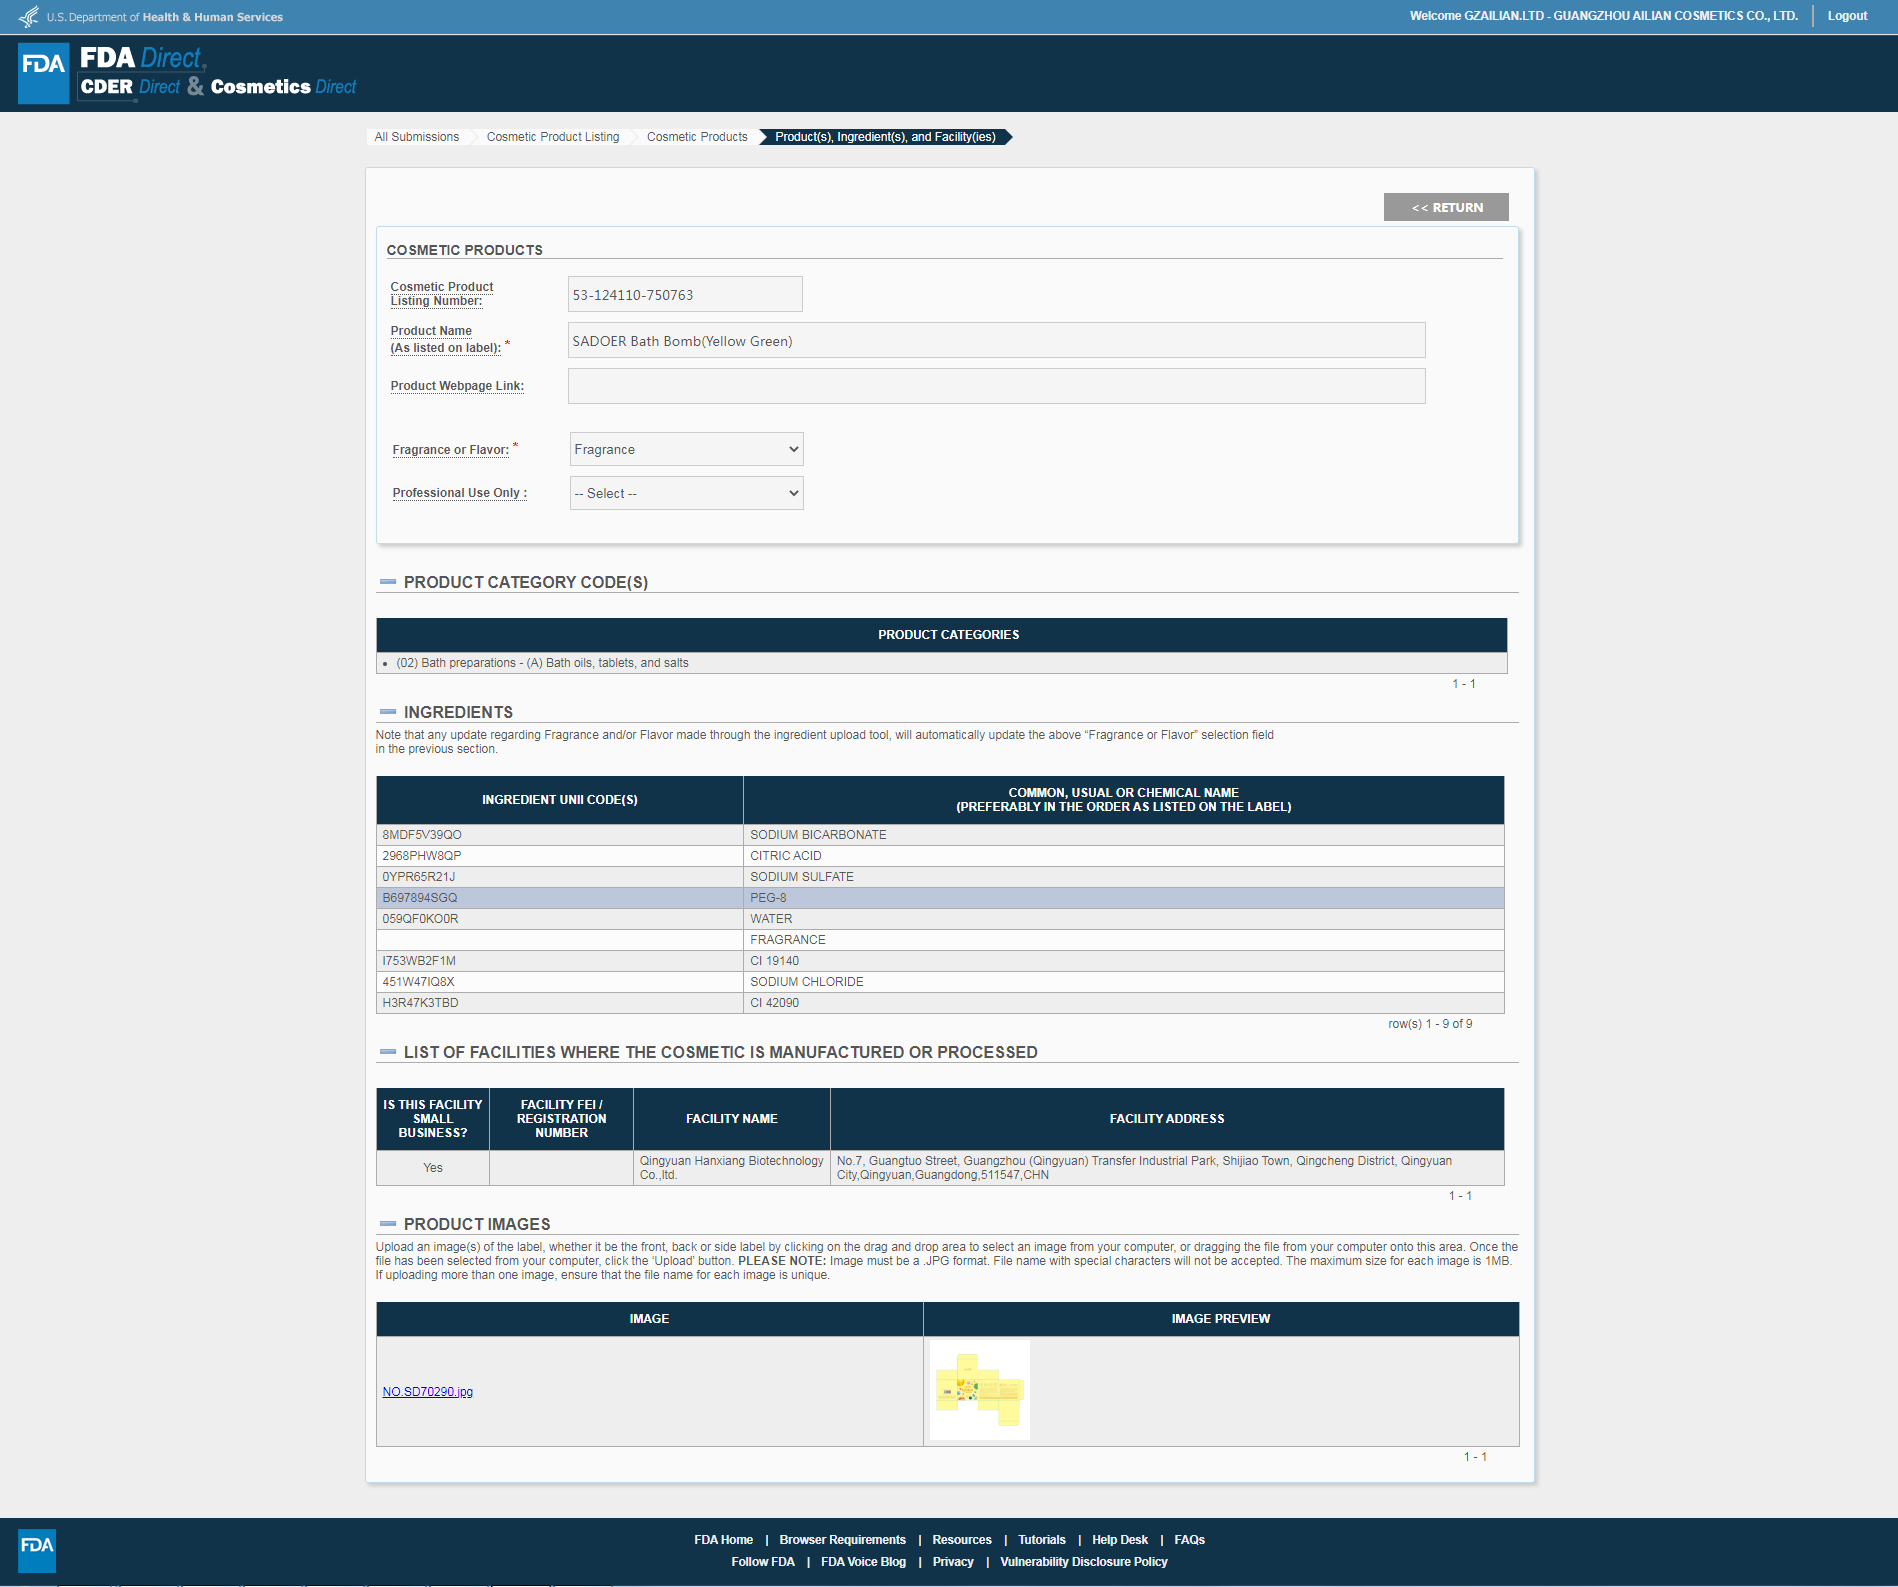Open Help Desk in the footer
Viewport: 1898px width, 1587px height.
point(1119,1540)
